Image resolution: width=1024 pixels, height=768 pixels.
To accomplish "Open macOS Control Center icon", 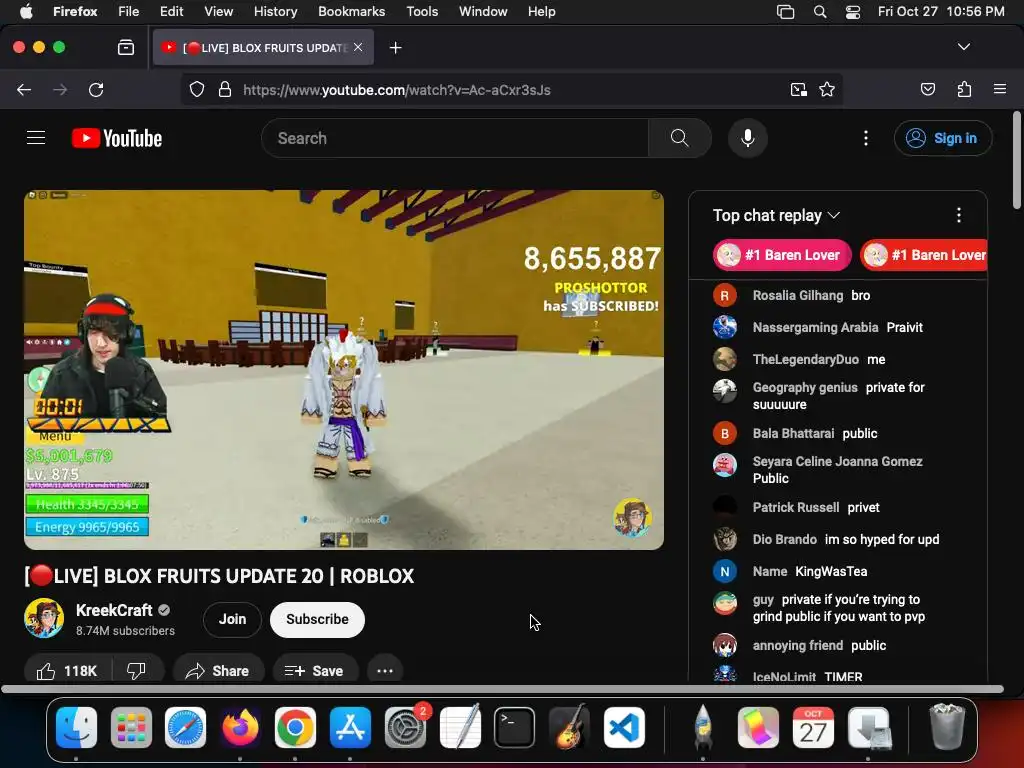I will point(852,12).
